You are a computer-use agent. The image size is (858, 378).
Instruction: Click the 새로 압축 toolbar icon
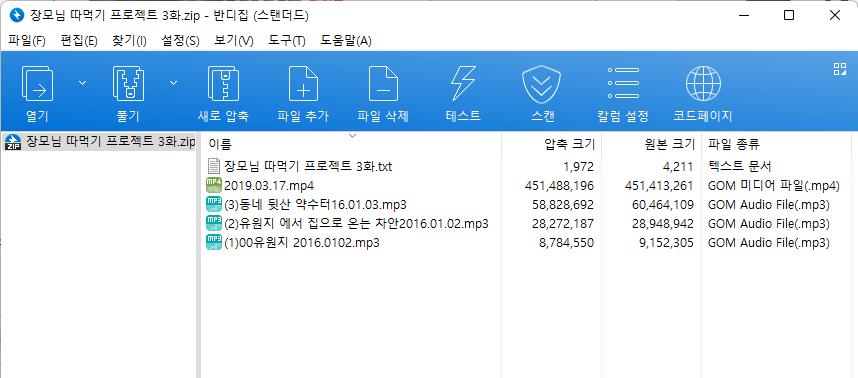[223, 84]
